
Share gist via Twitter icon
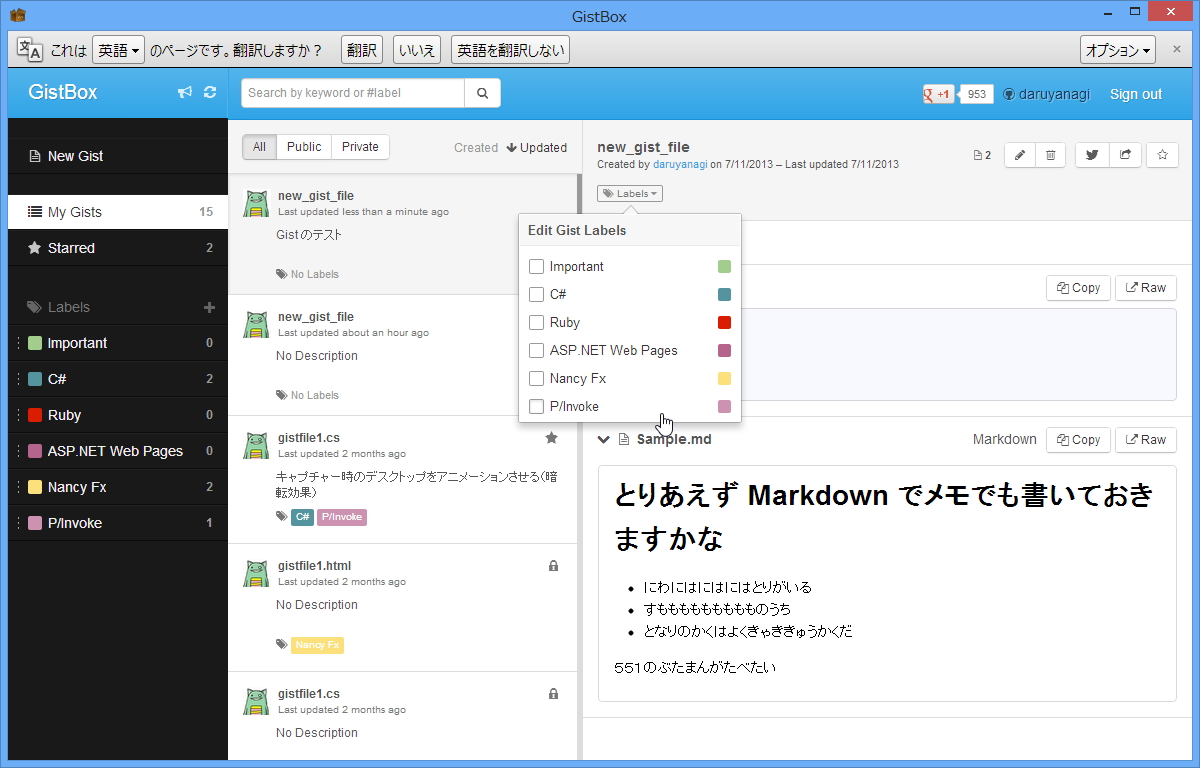coord(1092,155)
